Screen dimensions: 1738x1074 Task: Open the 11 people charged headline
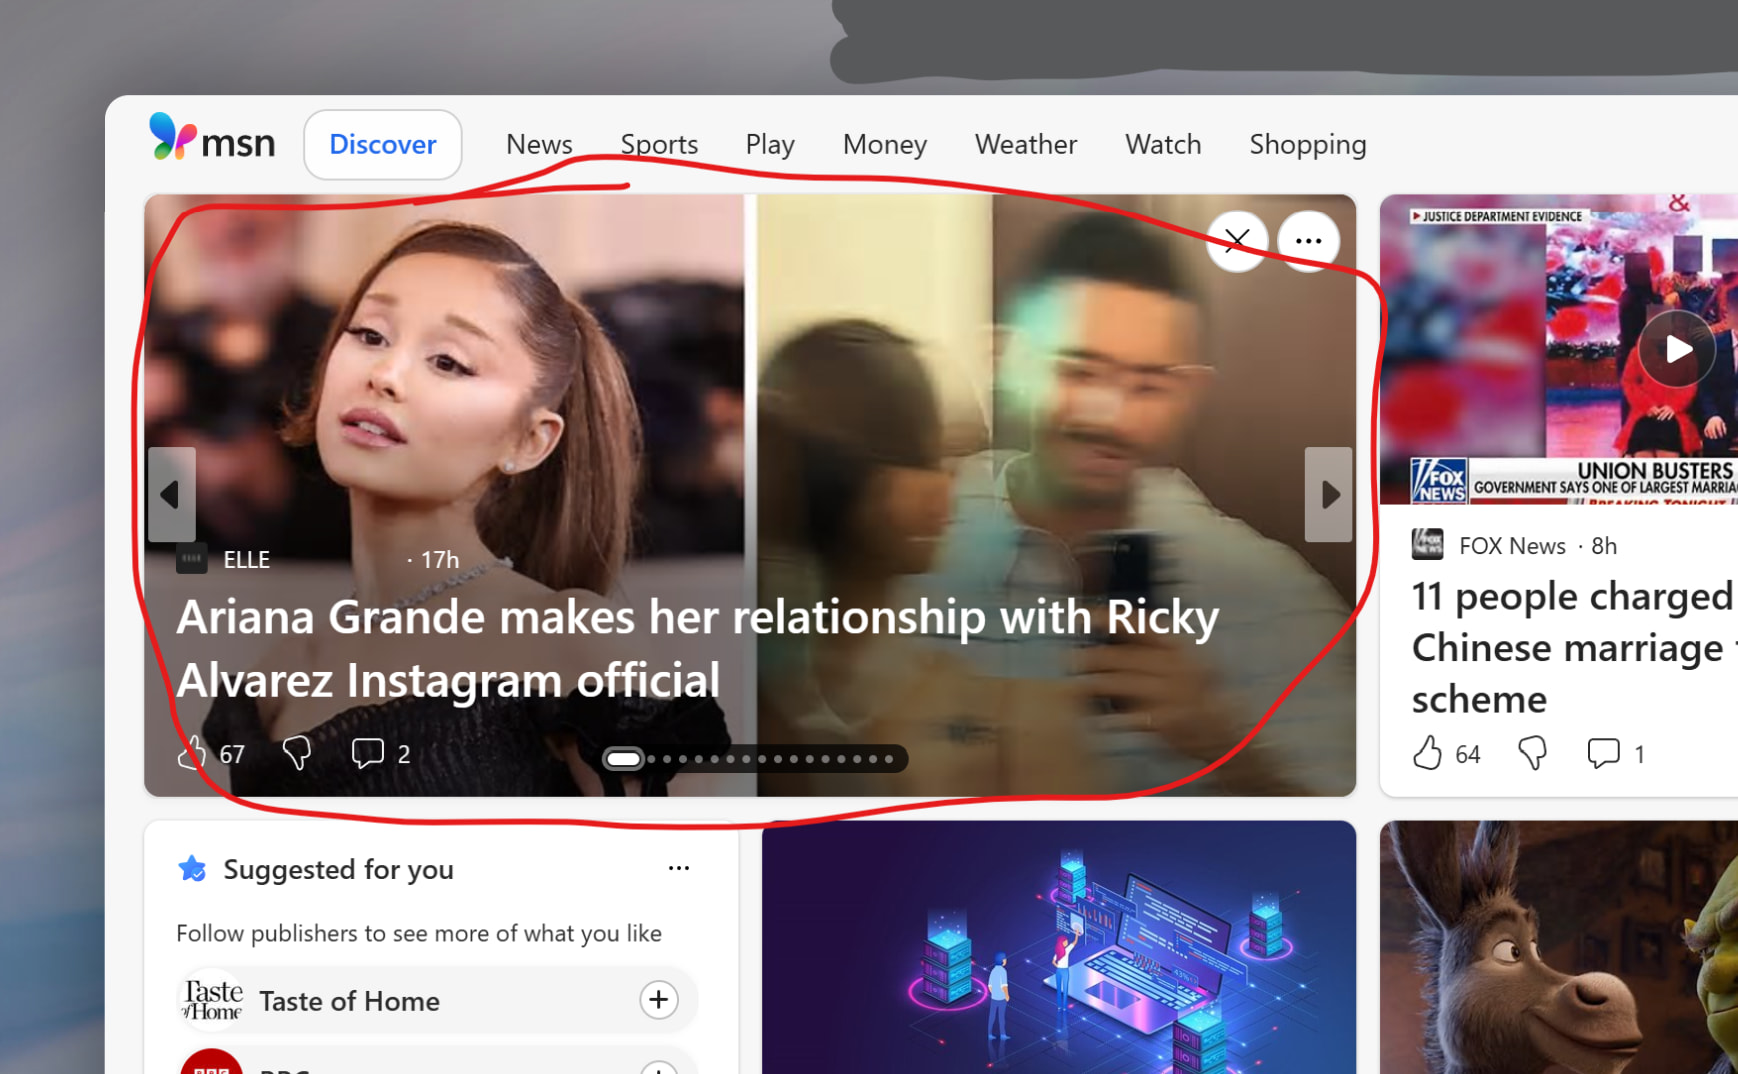click(x=1574, y=647)
